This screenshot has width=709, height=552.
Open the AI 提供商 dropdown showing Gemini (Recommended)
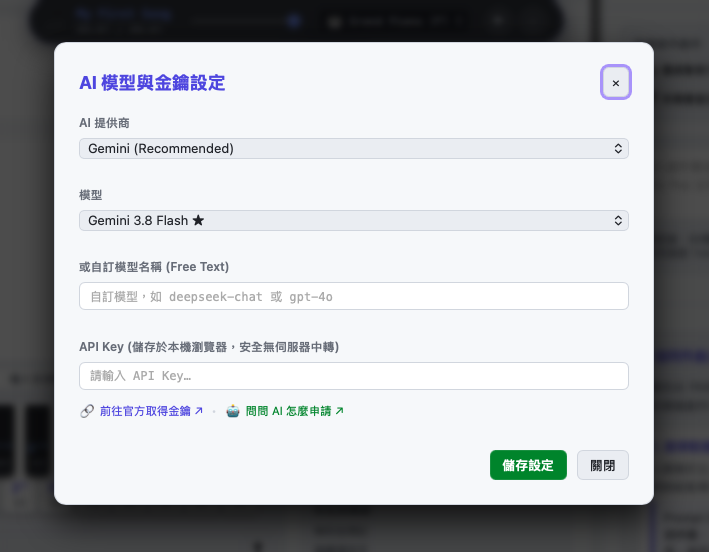point(354,149)
